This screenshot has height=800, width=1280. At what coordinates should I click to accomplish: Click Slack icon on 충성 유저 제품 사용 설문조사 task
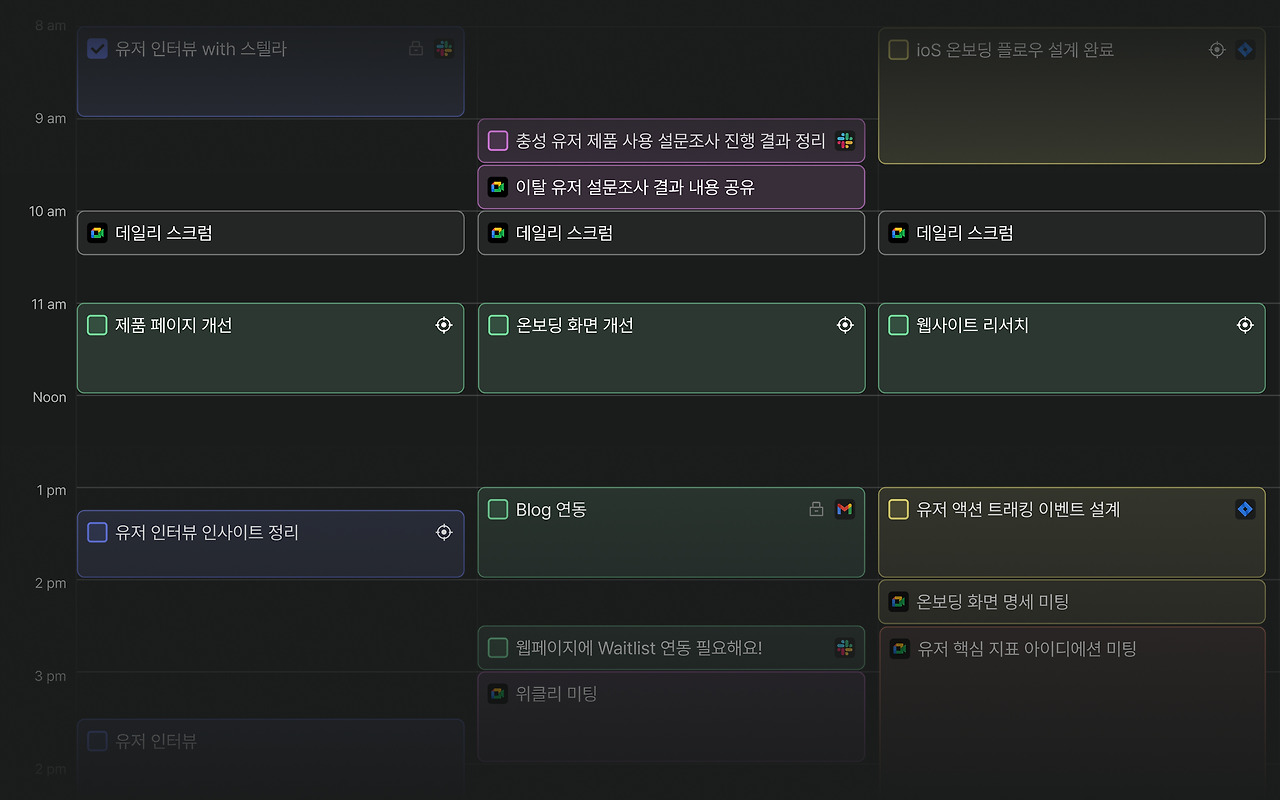[845, 141]
